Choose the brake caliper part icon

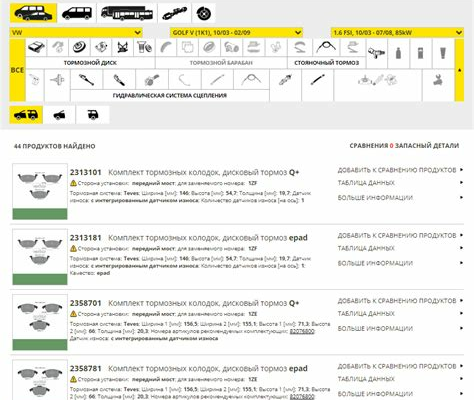point(101,47)
